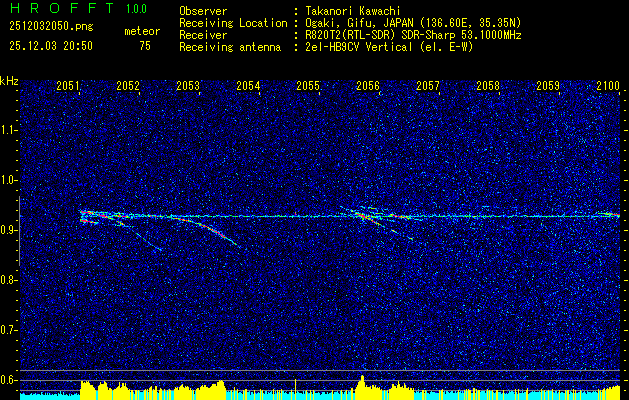Click the gray vertical bar beside 0.9 kHz
This screenshot has height=400, width=629.
[19, 231]
